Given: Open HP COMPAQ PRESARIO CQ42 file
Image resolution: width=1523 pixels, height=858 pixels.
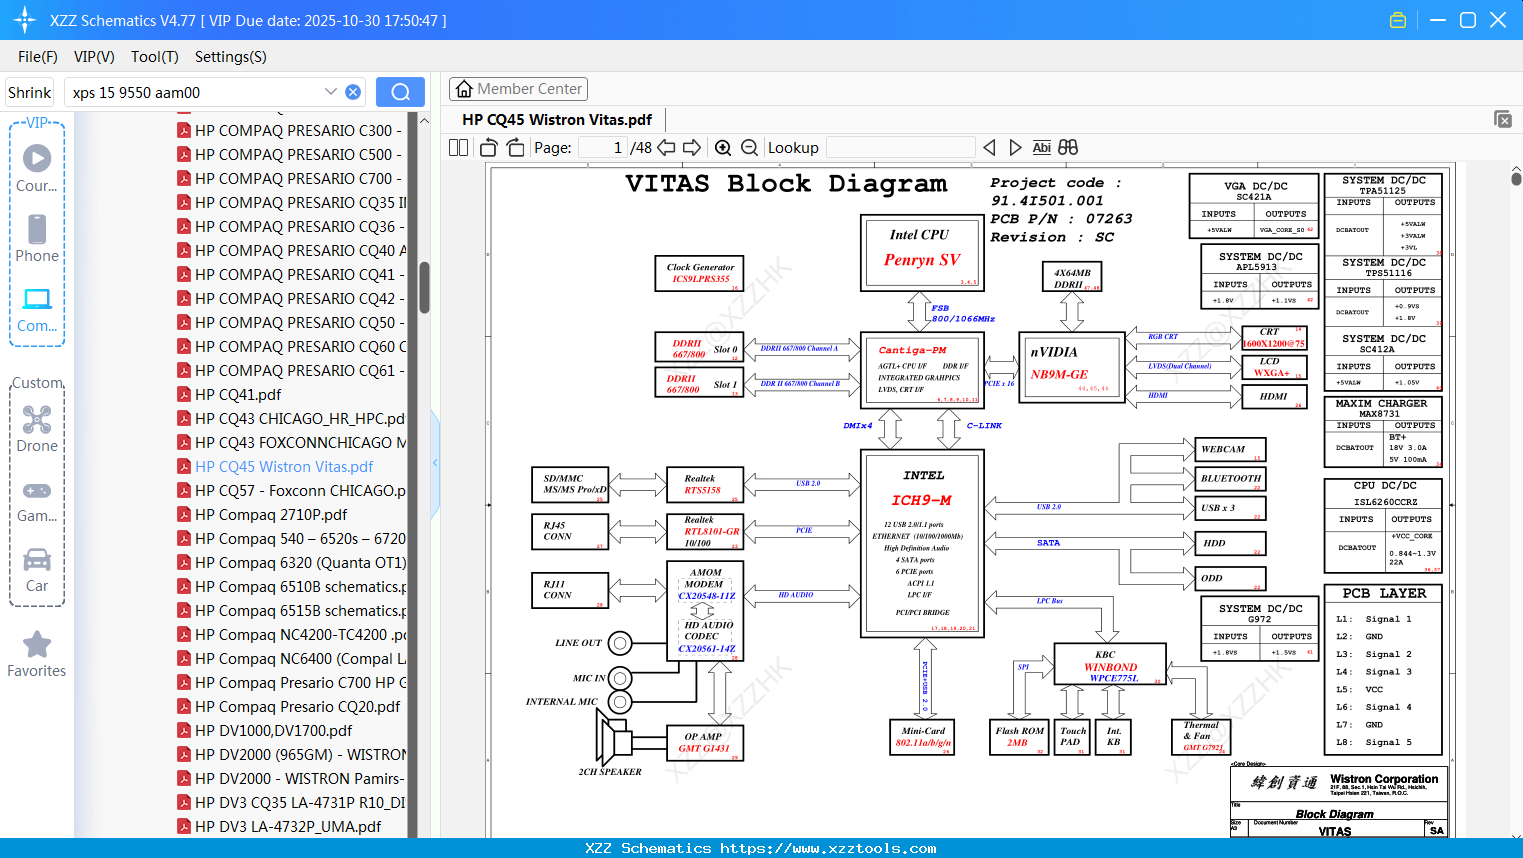Looking at the screenshot, I should [x=291, y=299].
